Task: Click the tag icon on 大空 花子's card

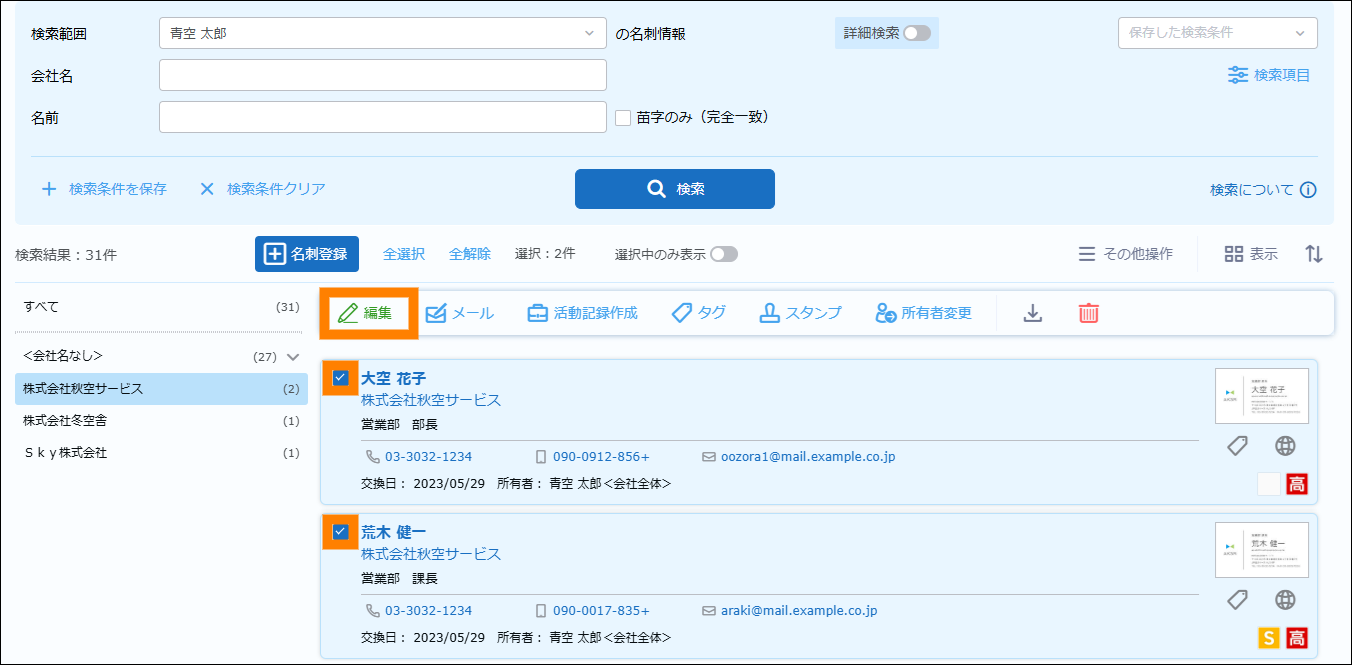Action: pyautogui.click(x=1237, y=446)
